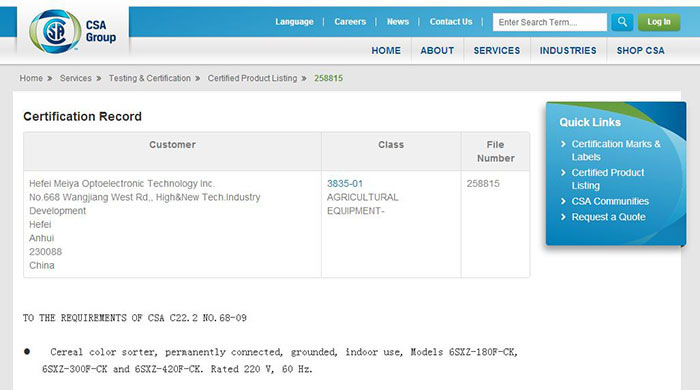Screen dimensions: 700x390
Task: Click the AGRICULTURAL EQUIPMENT- class text
Action: tap(362, 204)
